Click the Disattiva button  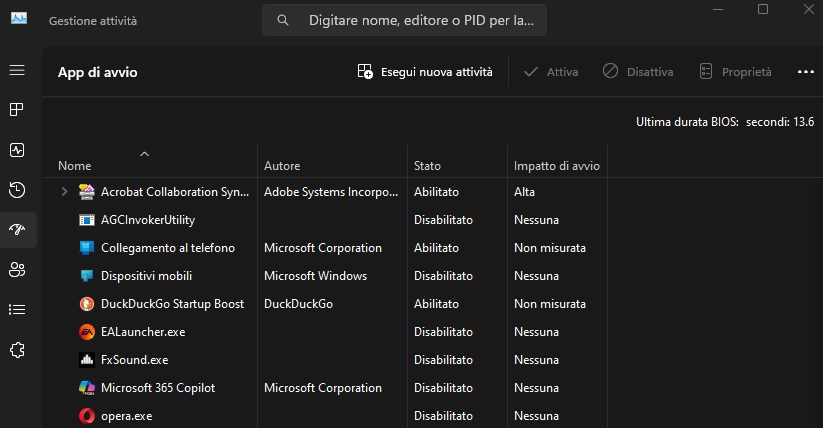pyautogui.click(x=638, y=72)
